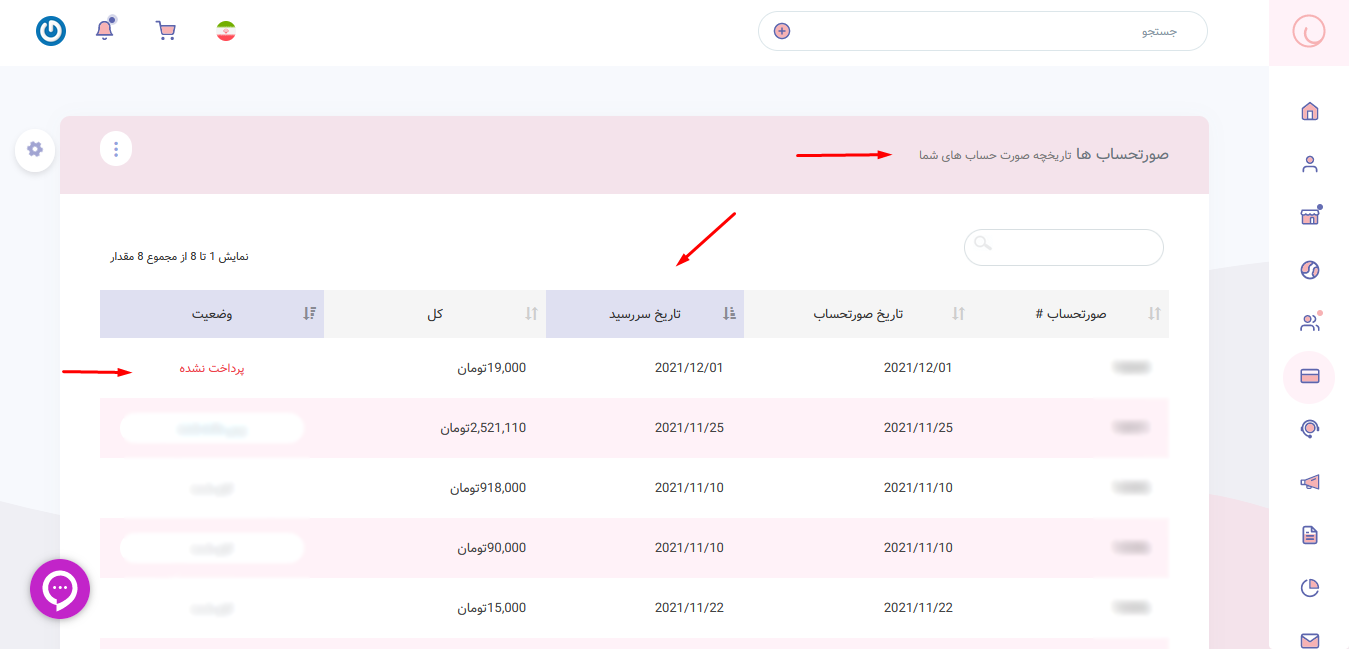
Task: Click the 918,000تومان total cell
Action: point(488,488)
